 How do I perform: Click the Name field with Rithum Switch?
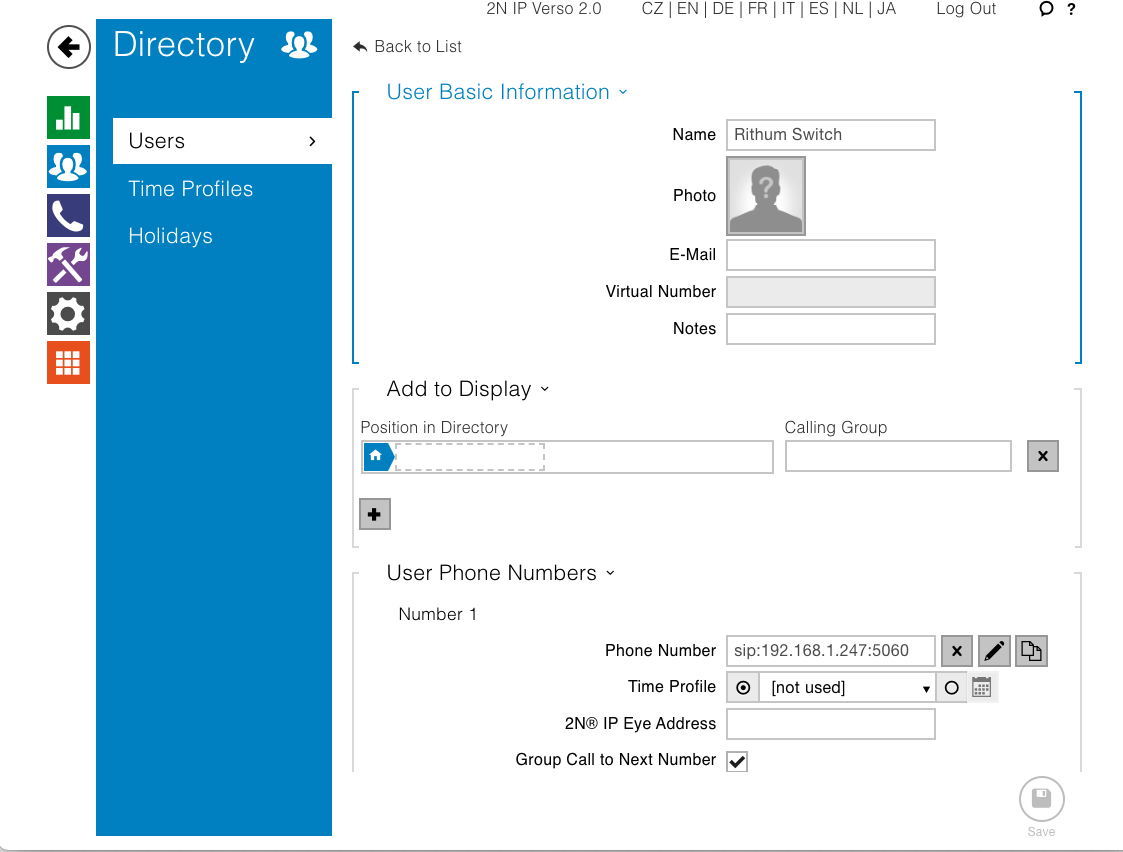[831, 135]
